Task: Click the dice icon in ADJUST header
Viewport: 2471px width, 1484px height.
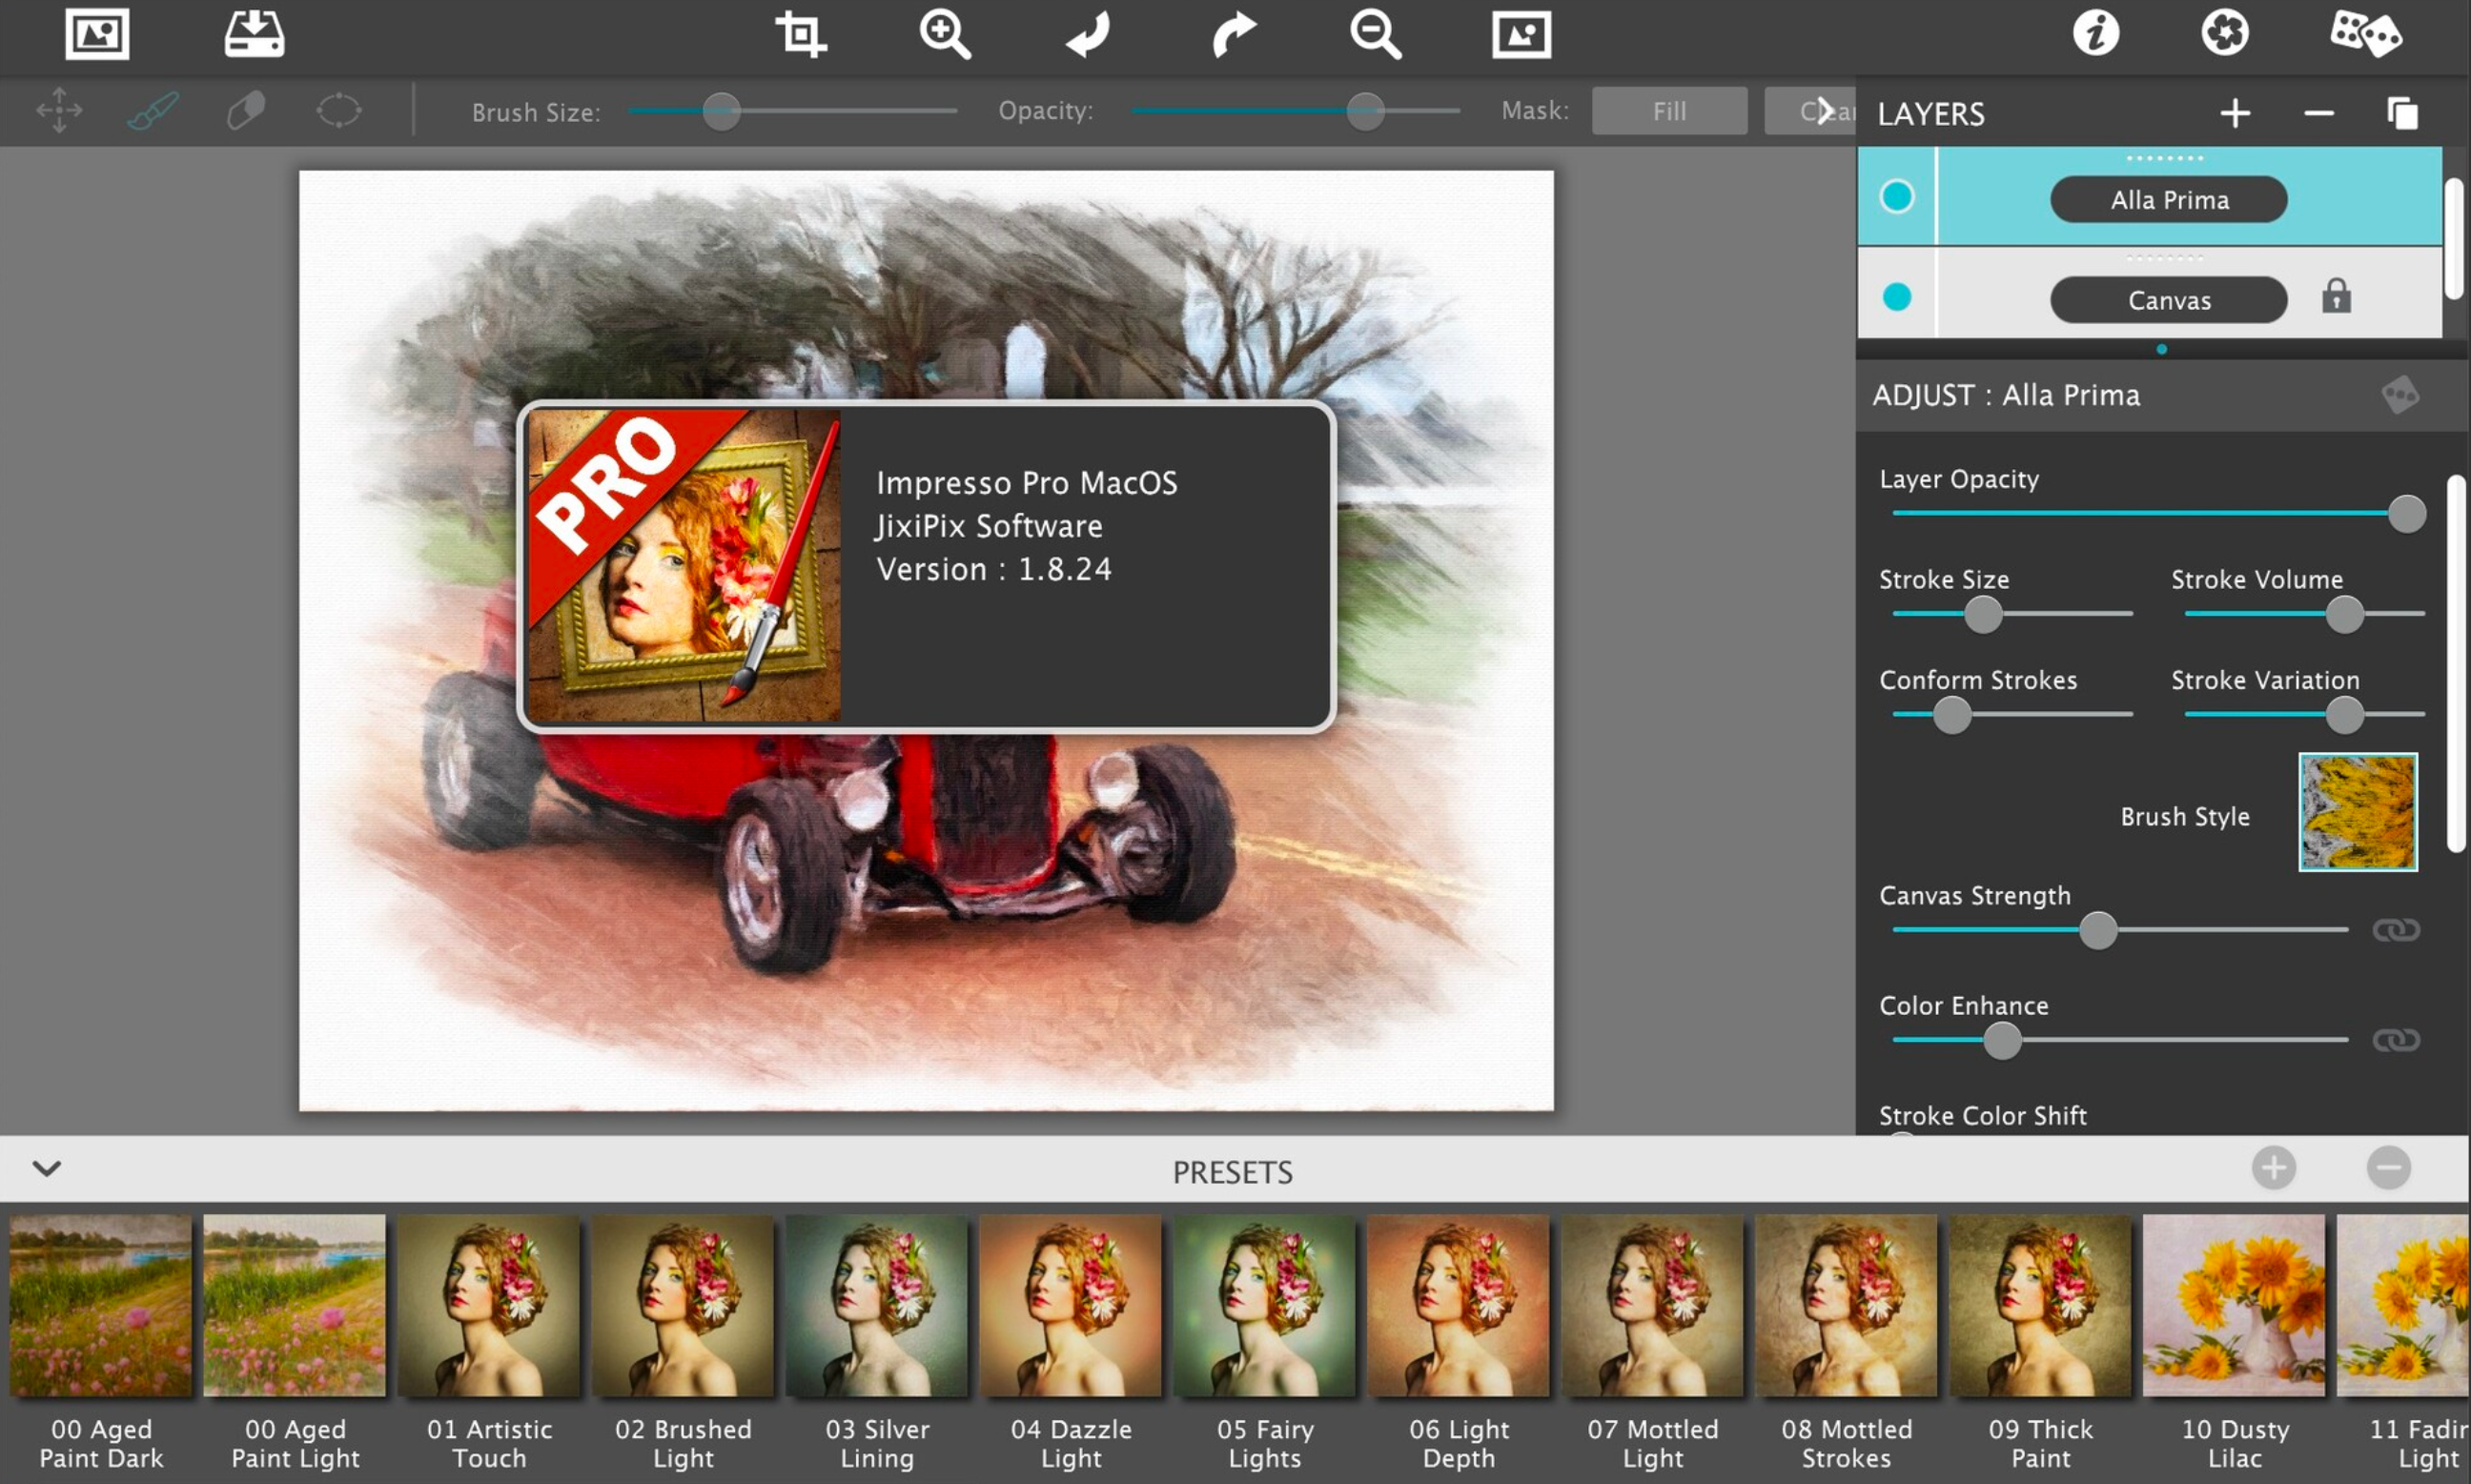Action: 2400,395
